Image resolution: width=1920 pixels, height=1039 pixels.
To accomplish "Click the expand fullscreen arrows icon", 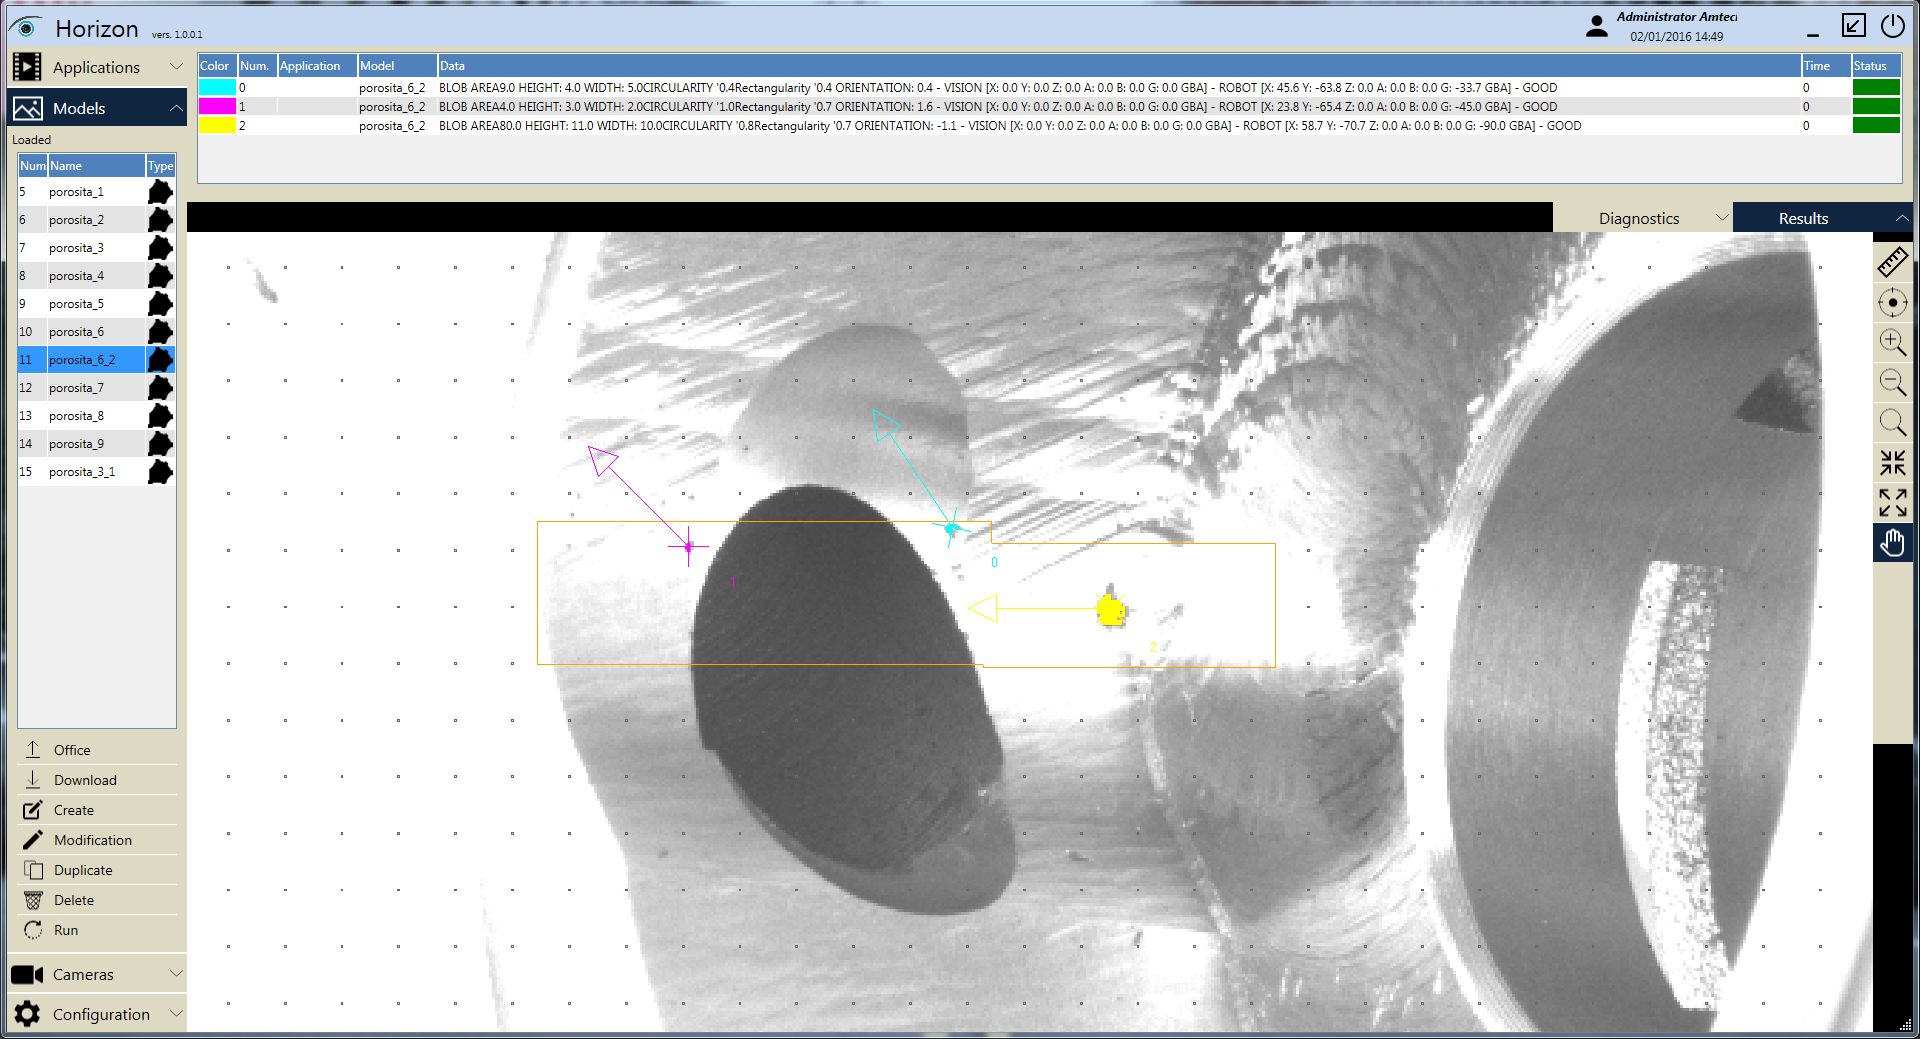I will [x=1892, y=502].
